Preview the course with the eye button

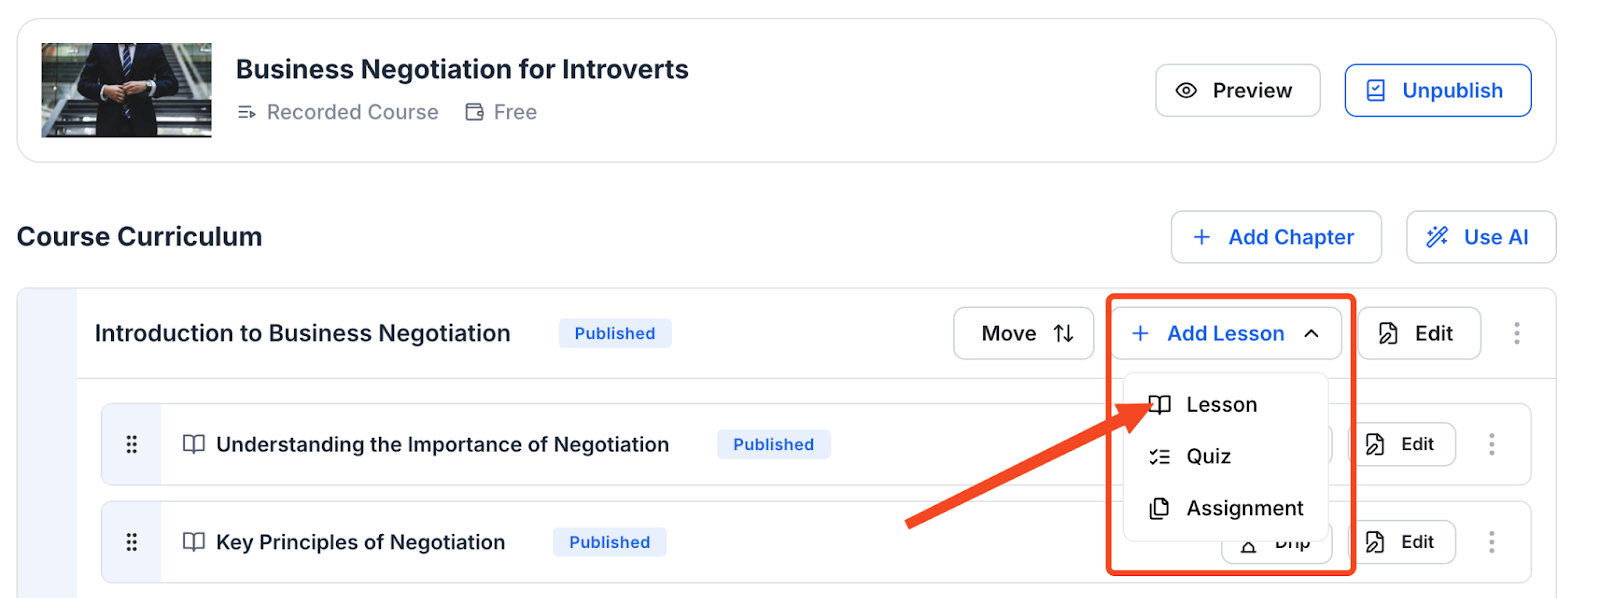pos(1237,91)
